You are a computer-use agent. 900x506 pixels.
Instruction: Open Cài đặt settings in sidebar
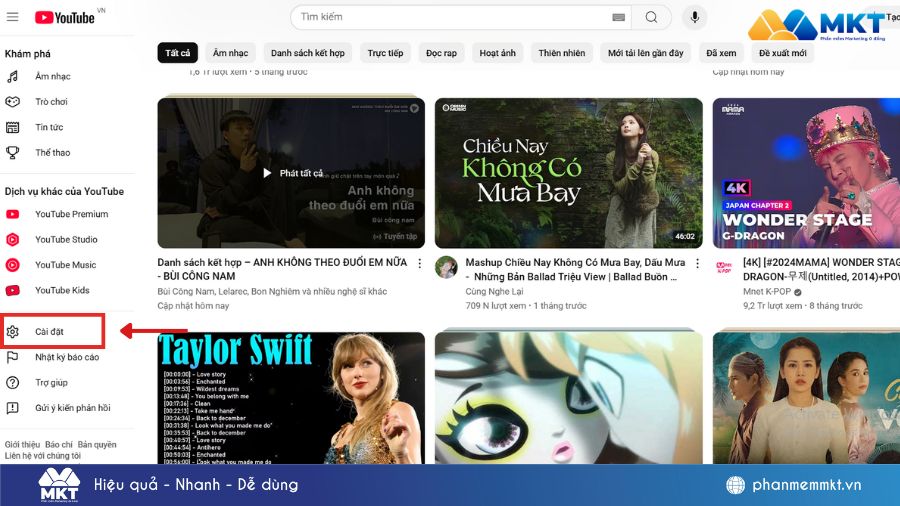point(50,331)
